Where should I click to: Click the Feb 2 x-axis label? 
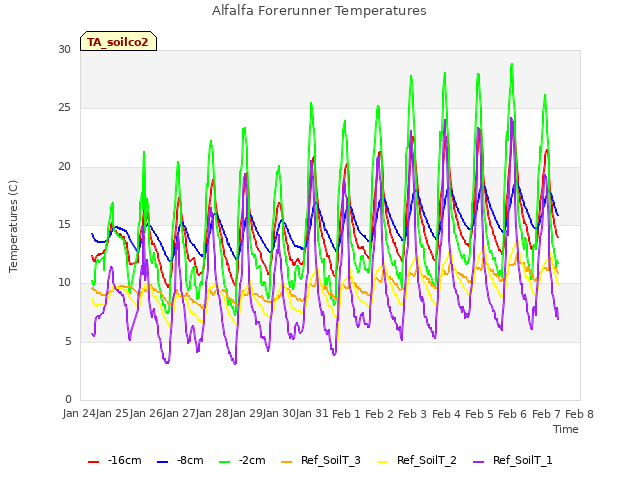tap(379, 414)
